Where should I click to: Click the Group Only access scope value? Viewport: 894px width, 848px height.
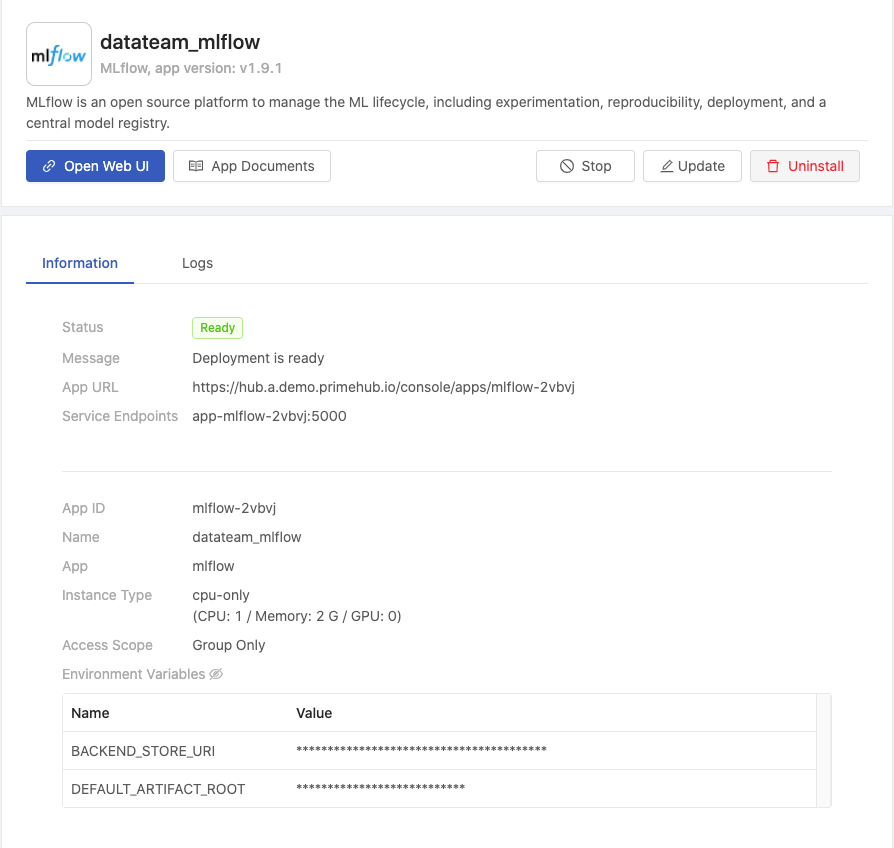pyautogui.click(x=229, y=645)
